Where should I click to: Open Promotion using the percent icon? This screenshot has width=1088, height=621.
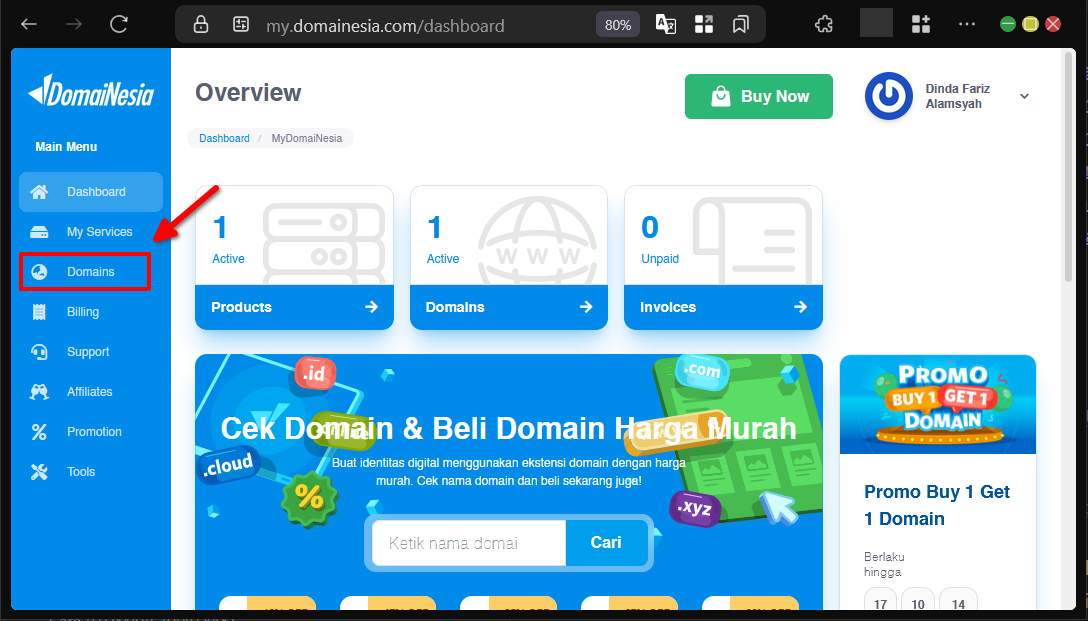38,431
